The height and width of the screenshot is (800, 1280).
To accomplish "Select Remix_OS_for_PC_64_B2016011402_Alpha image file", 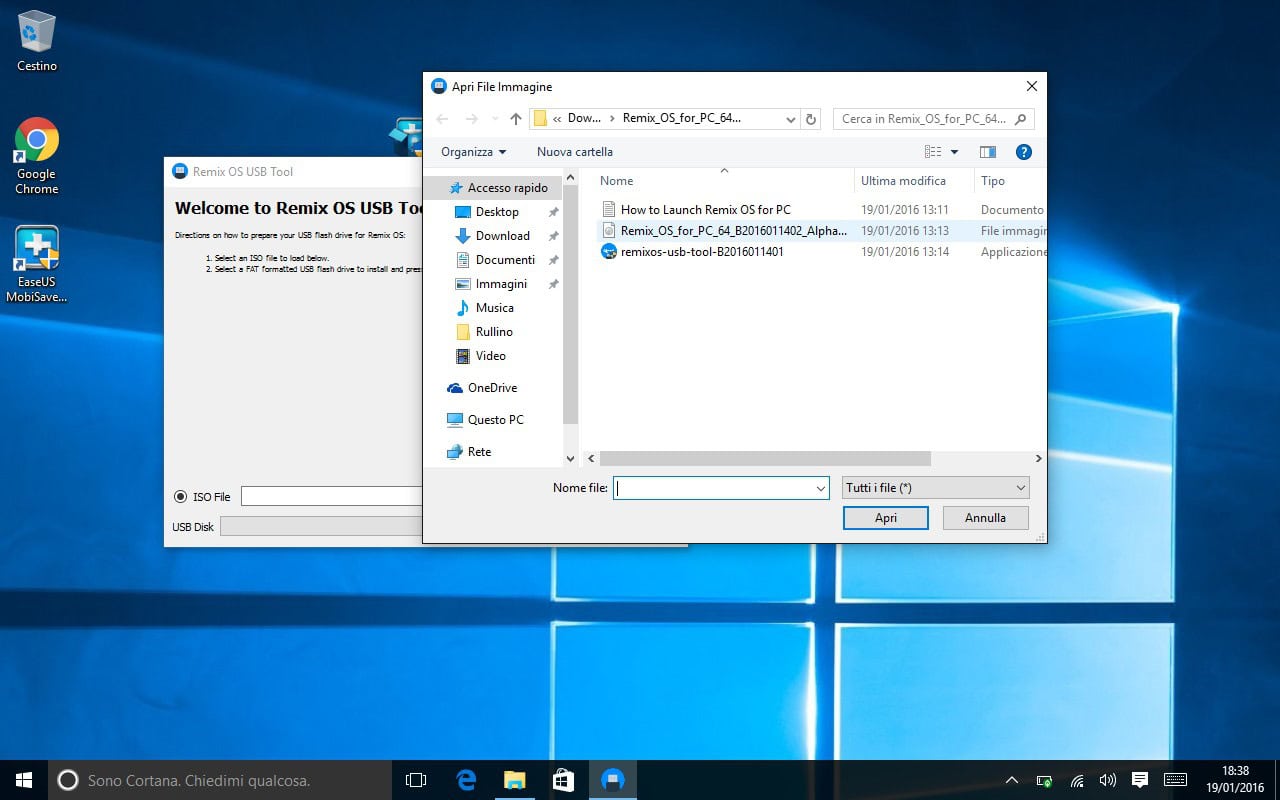I will 733,231.
